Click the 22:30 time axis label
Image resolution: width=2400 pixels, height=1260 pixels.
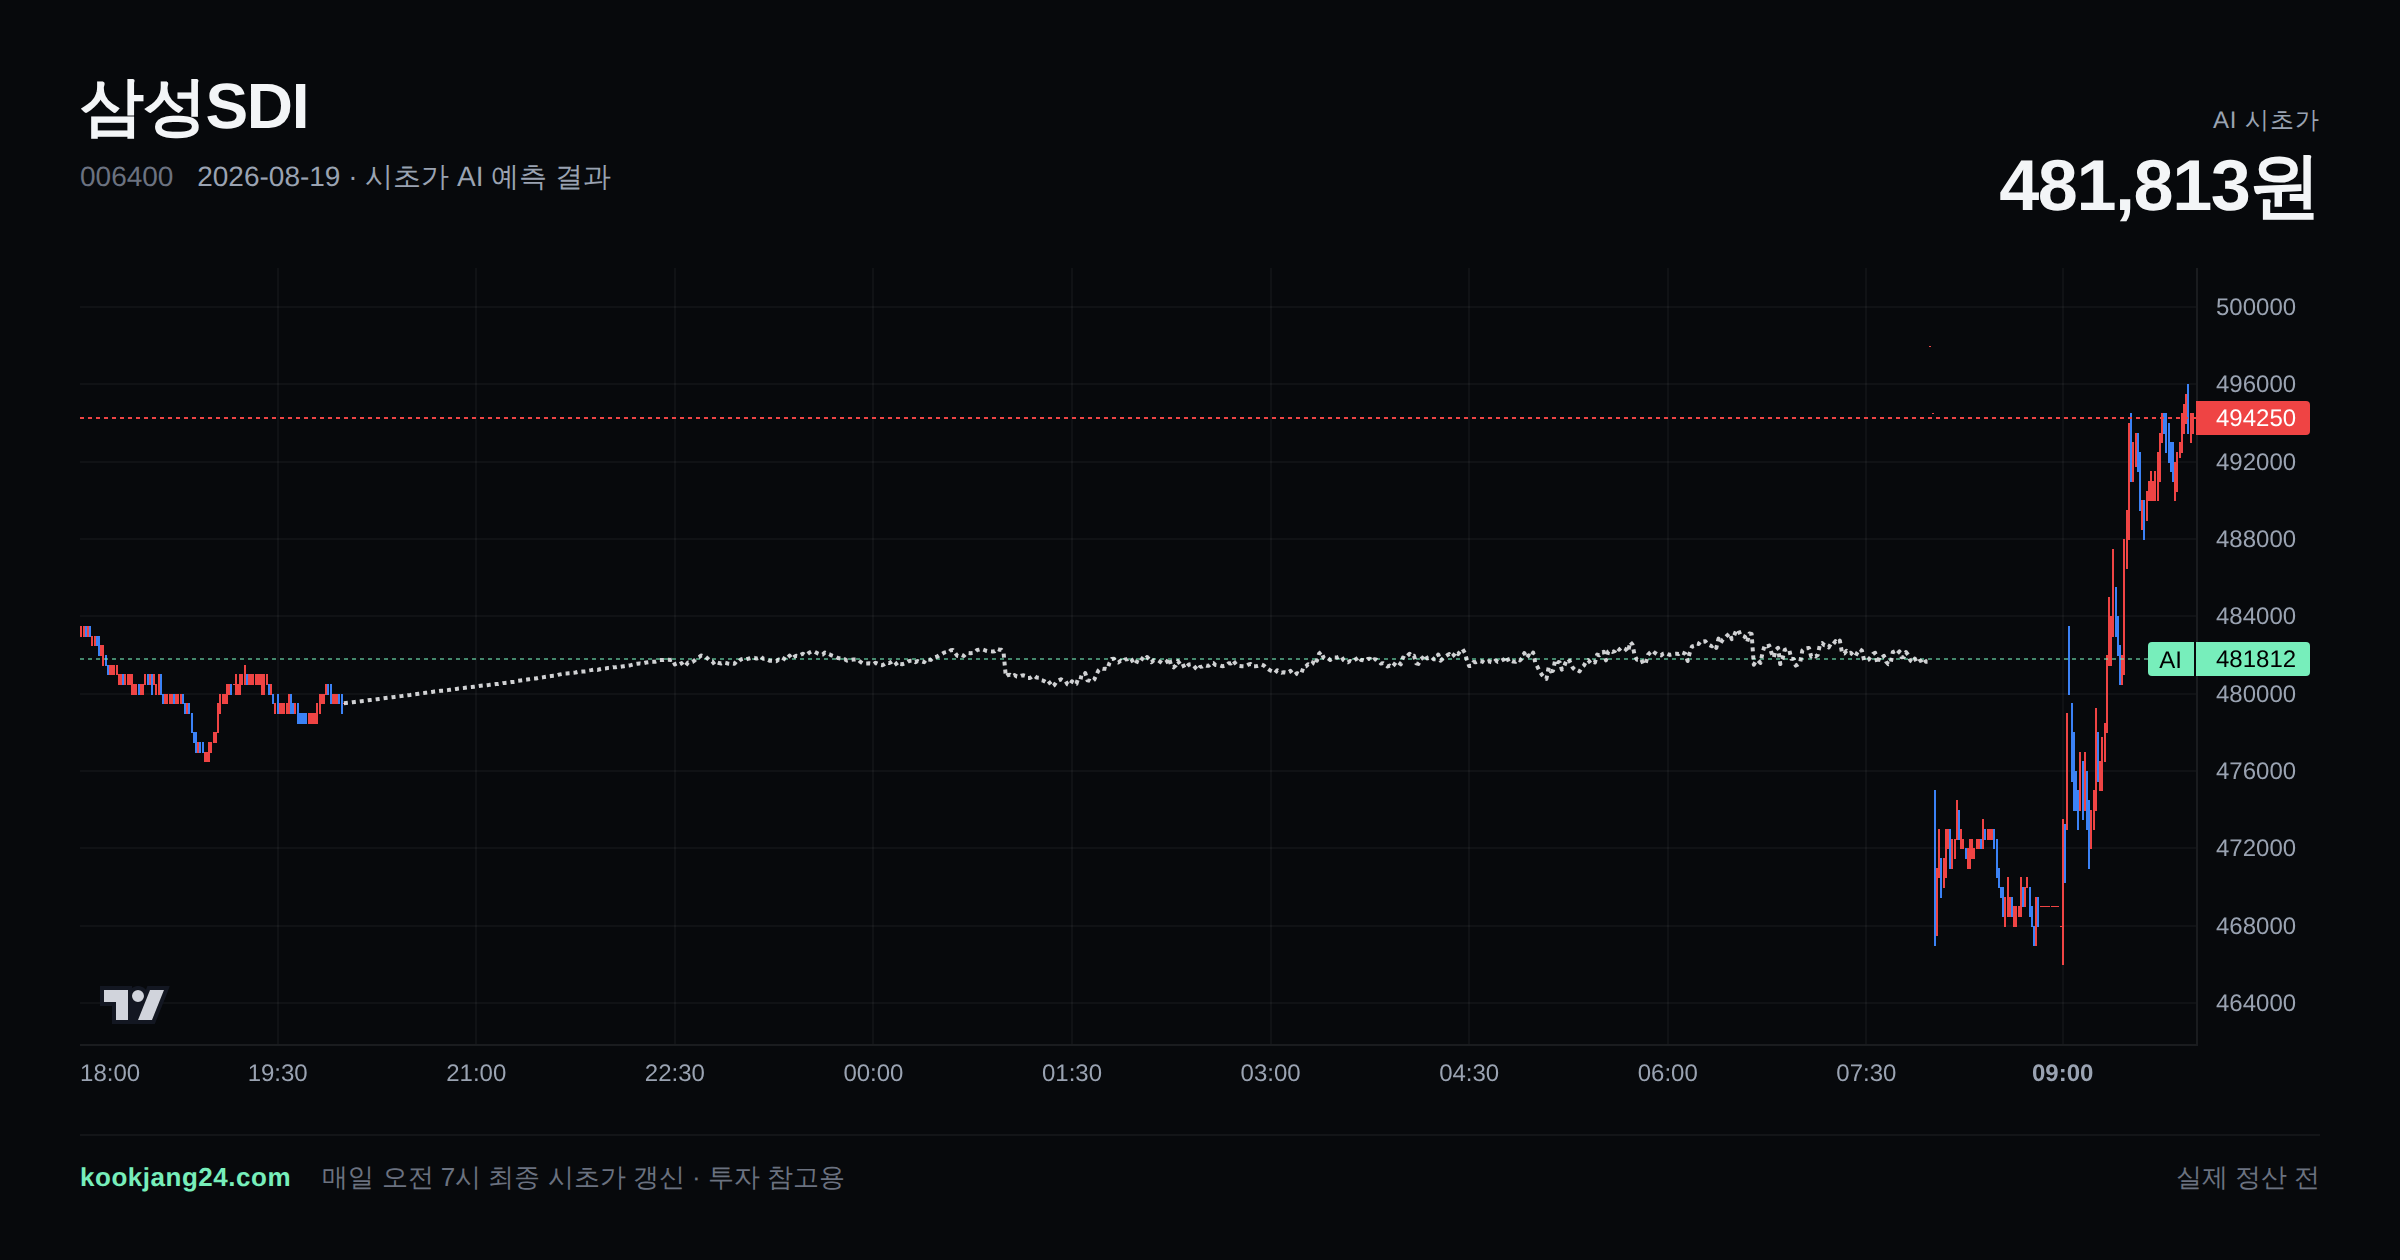tap(674, 1073)
